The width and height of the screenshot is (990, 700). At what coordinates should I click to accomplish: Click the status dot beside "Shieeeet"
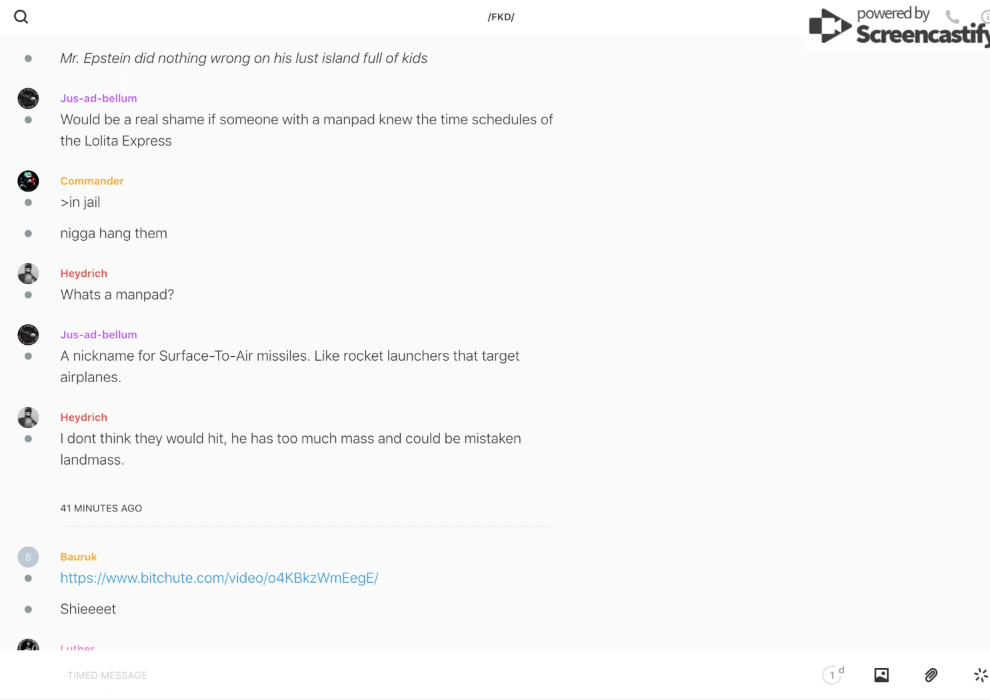click(x=28, y=609)
